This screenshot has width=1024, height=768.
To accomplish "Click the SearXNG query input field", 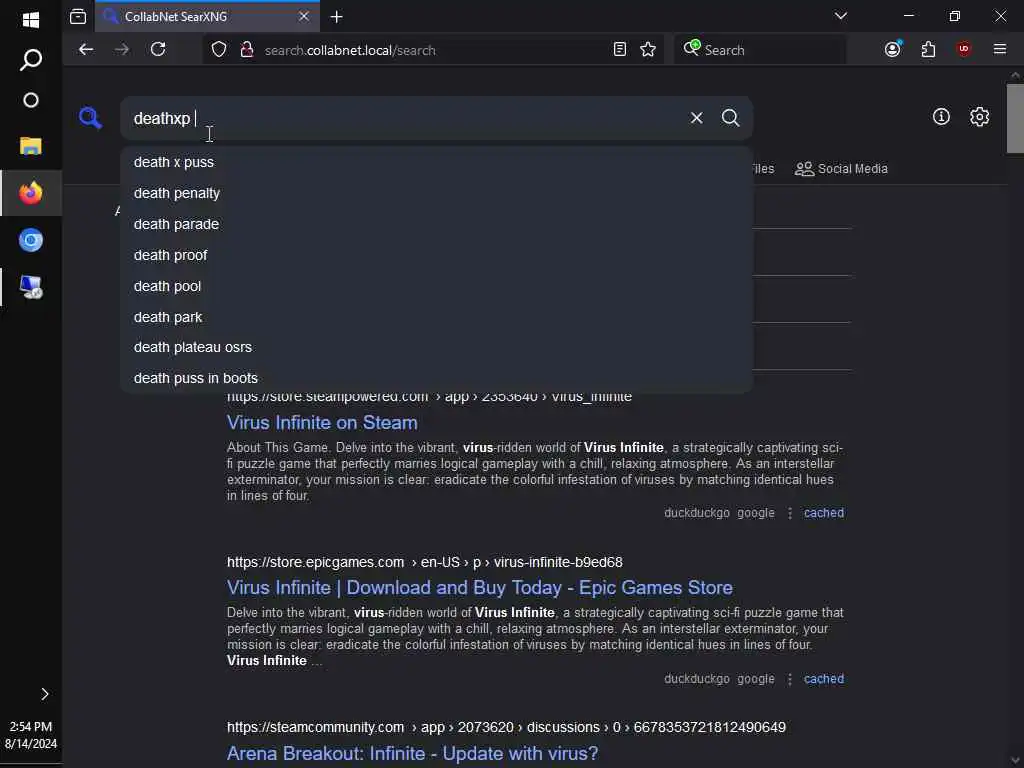I will pos(405,118).
